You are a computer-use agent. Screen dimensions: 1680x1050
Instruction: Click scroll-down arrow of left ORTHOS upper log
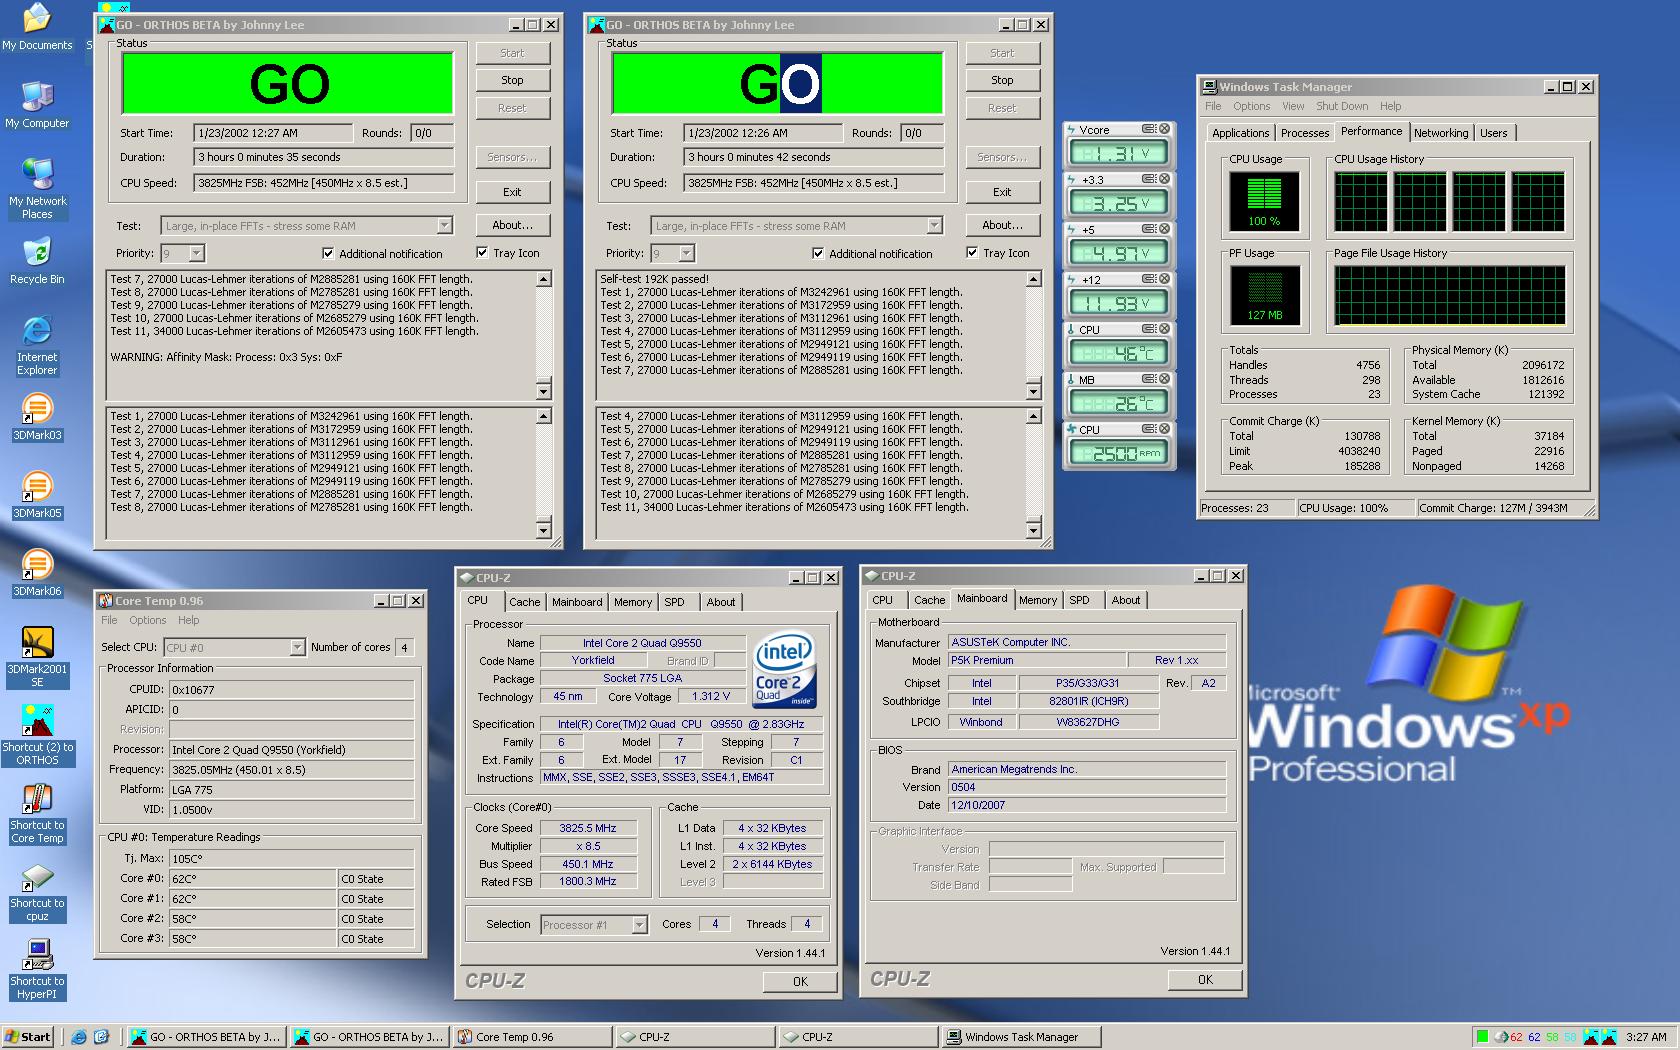(x=543, y=391)
